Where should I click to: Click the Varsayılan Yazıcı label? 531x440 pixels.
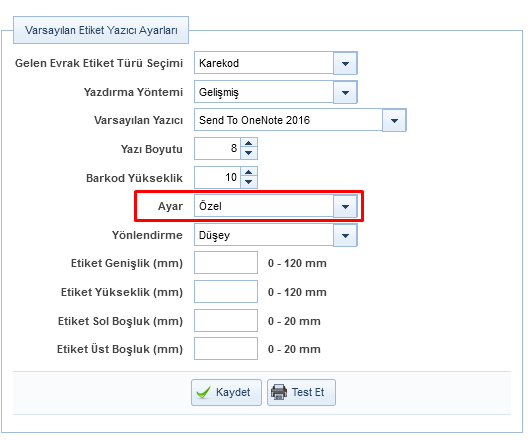pyautogui.click(x=139, y=121)
